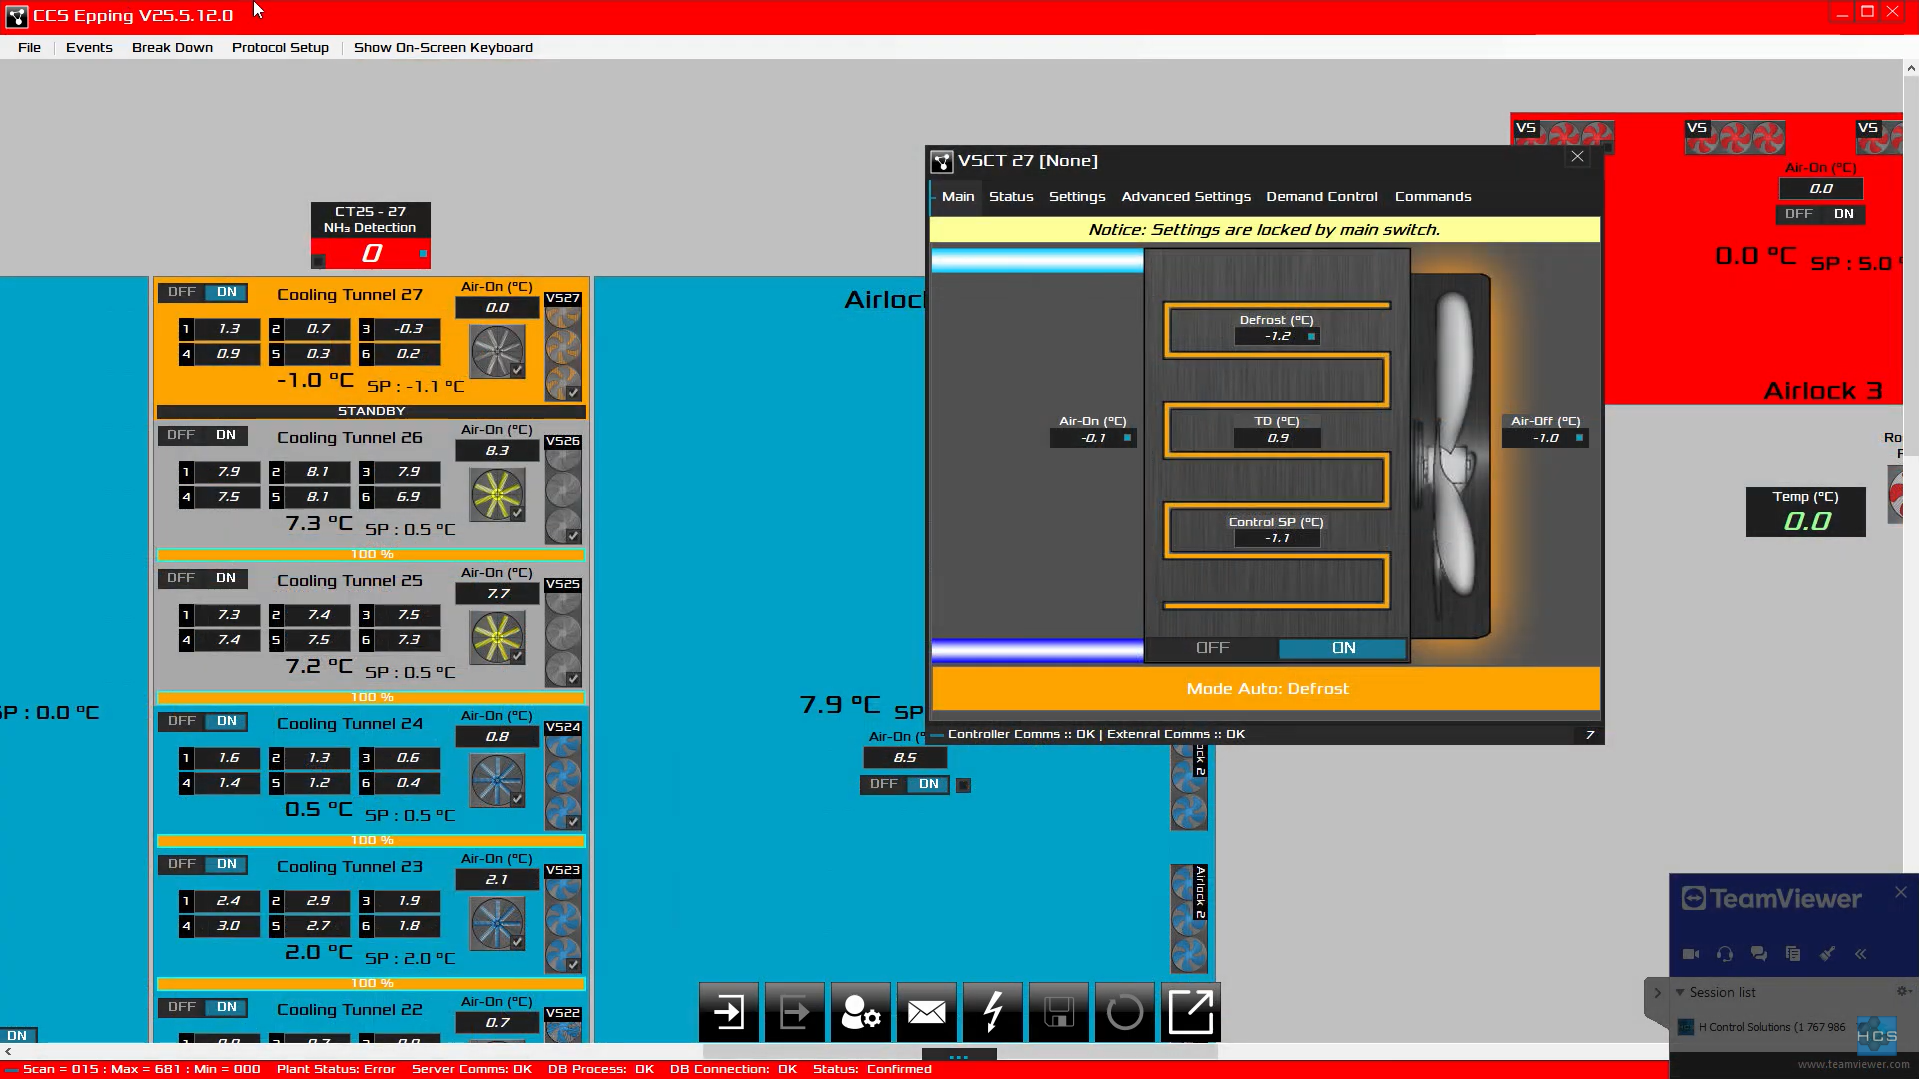Click the CT25 - 27 NH₃ Detection indicator

371,235
